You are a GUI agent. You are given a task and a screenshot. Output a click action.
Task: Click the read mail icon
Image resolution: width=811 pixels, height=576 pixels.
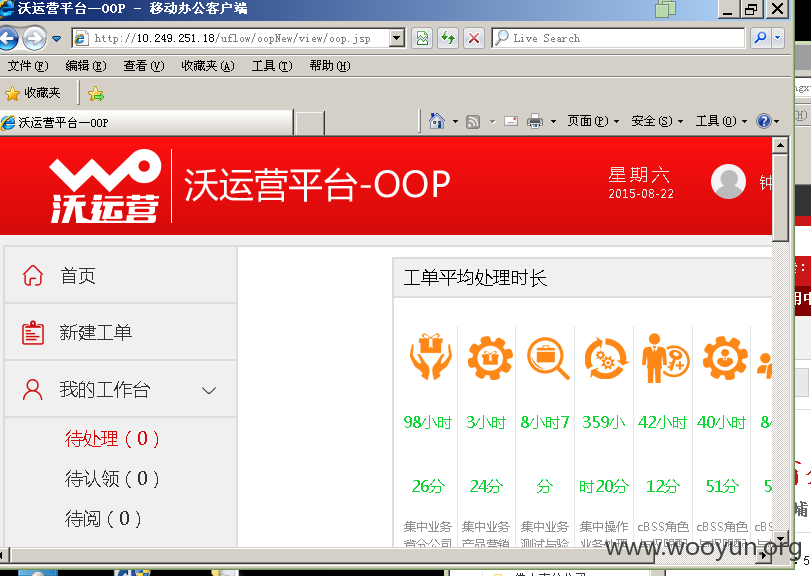click(x=511, y=121)
